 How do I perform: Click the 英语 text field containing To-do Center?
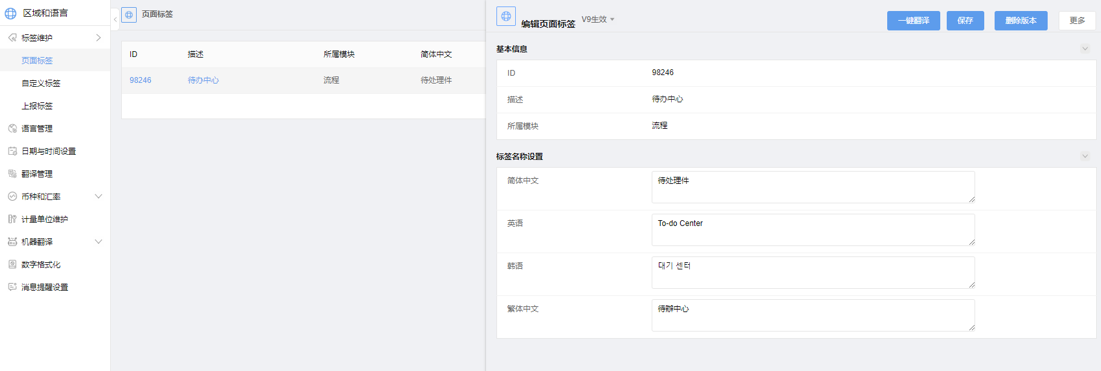(813, 230)
